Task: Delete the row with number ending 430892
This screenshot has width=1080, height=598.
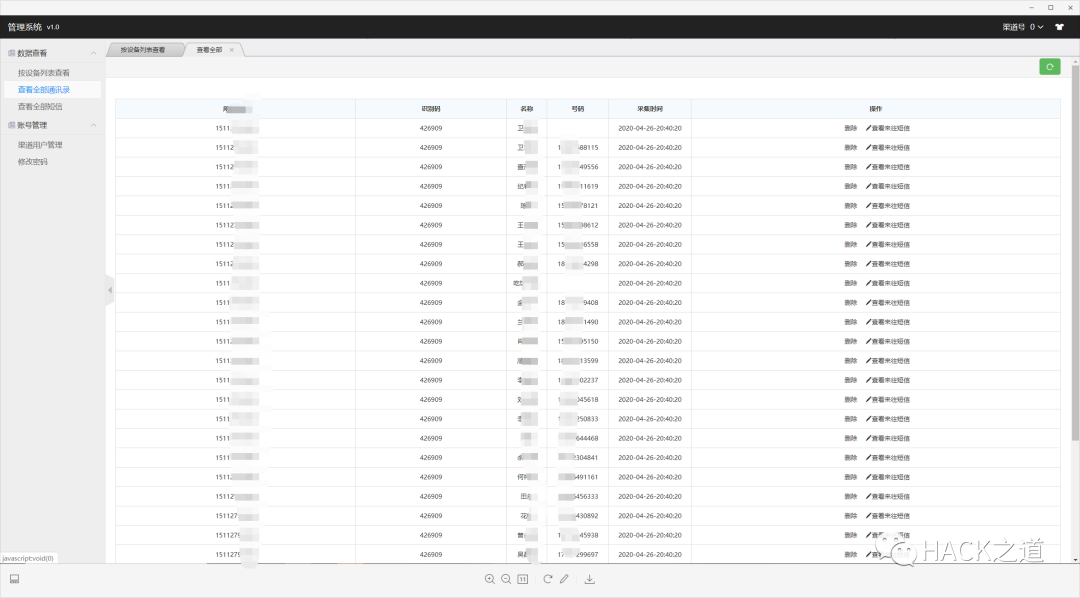Action: (x=851, y=516)
